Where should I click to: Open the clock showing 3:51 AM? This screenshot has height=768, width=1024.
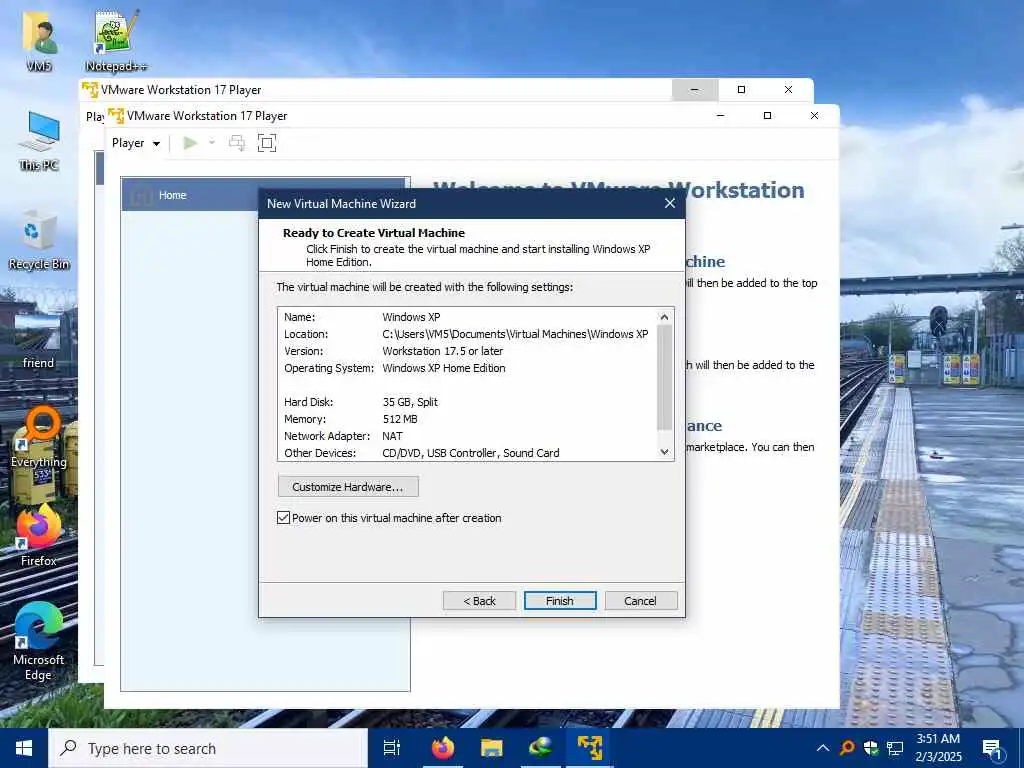coord(938,748)
